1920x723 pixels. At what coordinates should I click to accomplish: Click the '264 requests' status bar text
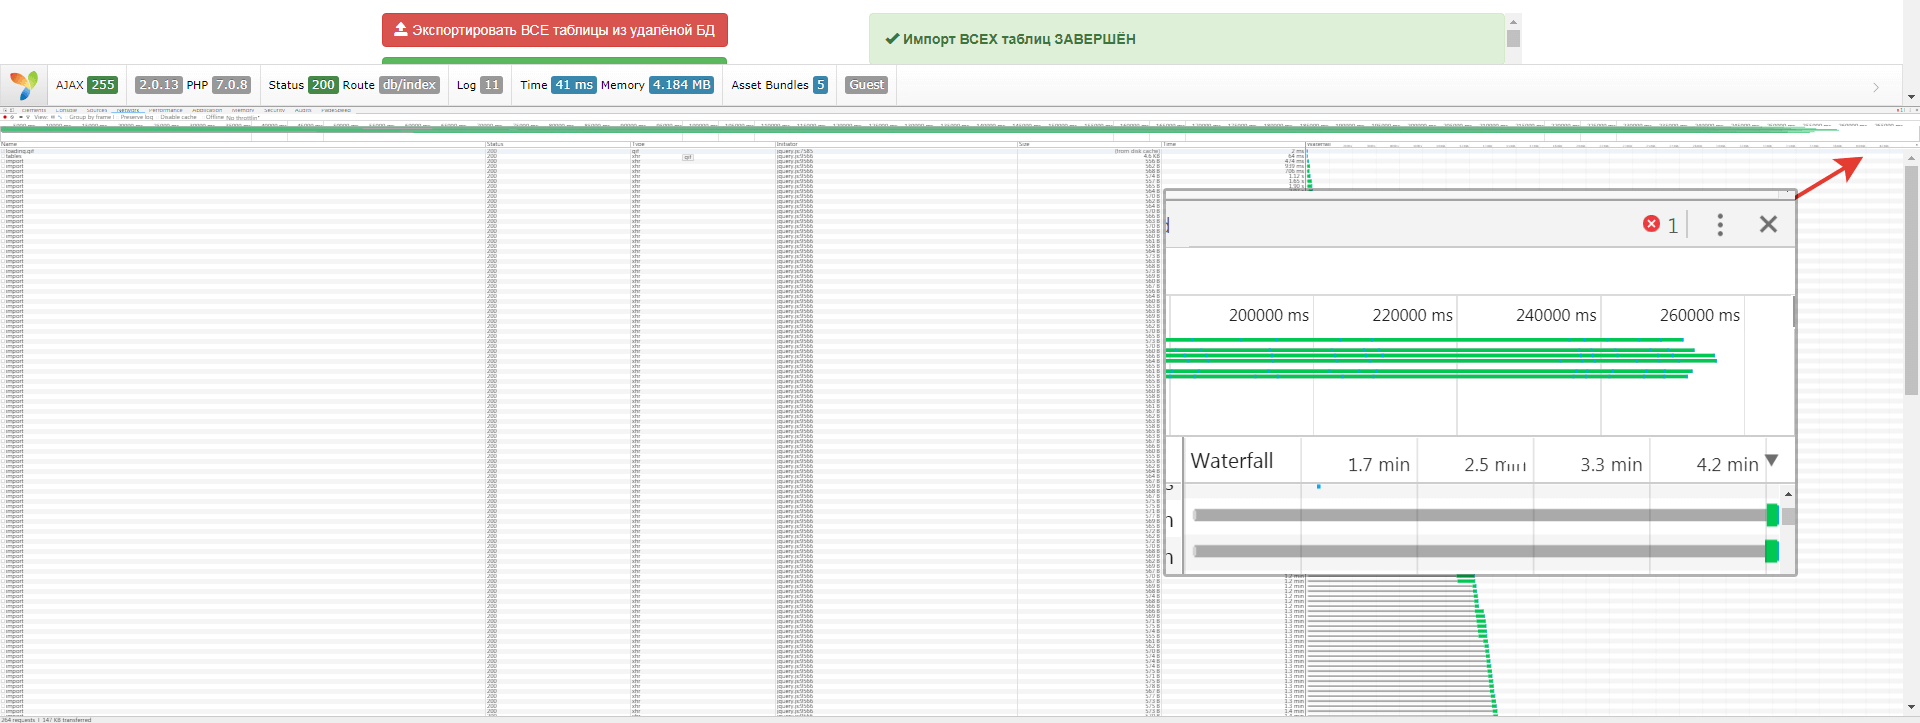click(x=19, y=720)
